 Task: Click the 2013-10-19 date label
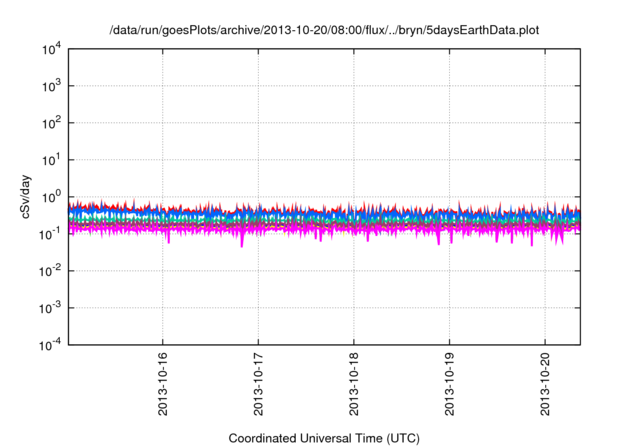[449, 384]
